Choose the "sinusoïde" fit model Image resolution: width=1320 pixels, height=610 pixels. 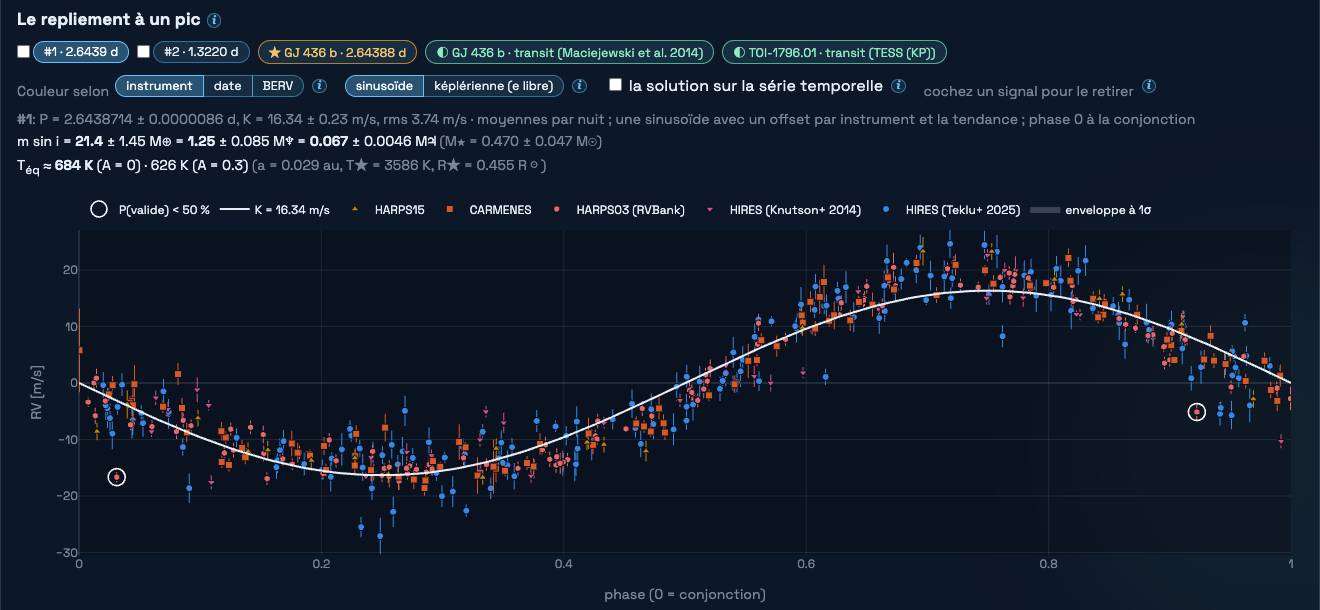tap(385, 86)
